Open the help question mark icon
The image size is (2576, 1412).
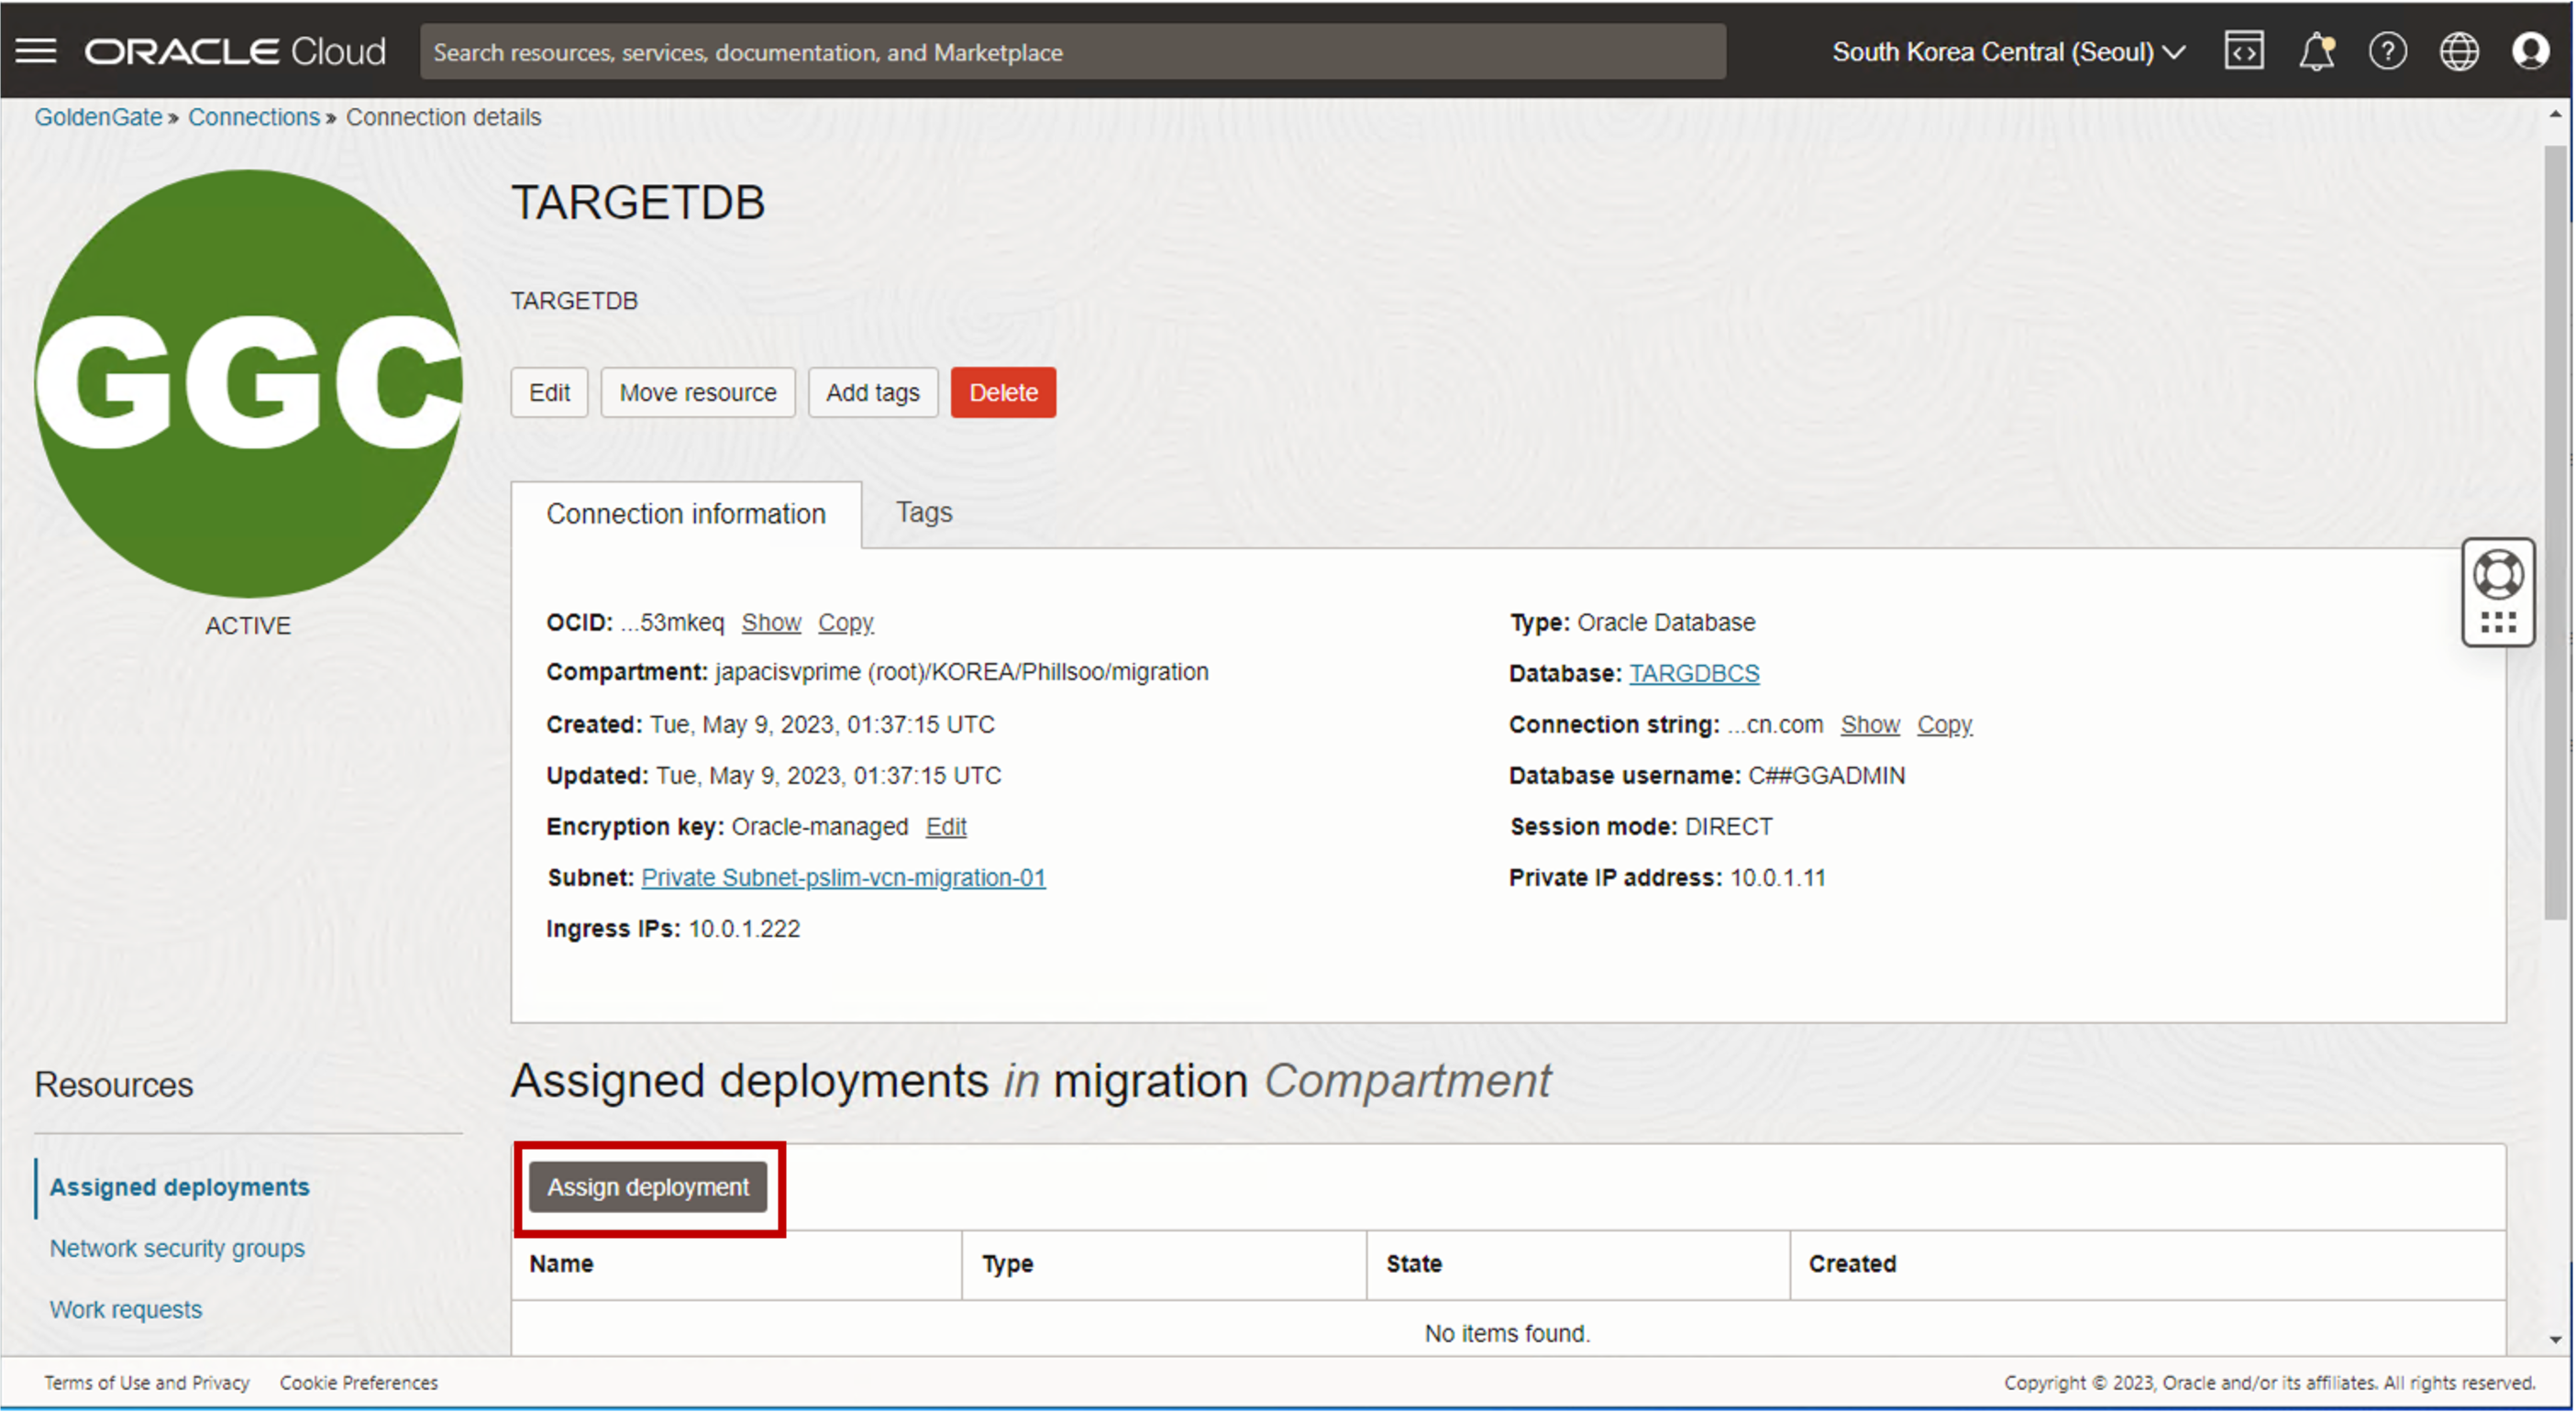click(x=2388, y=51)
